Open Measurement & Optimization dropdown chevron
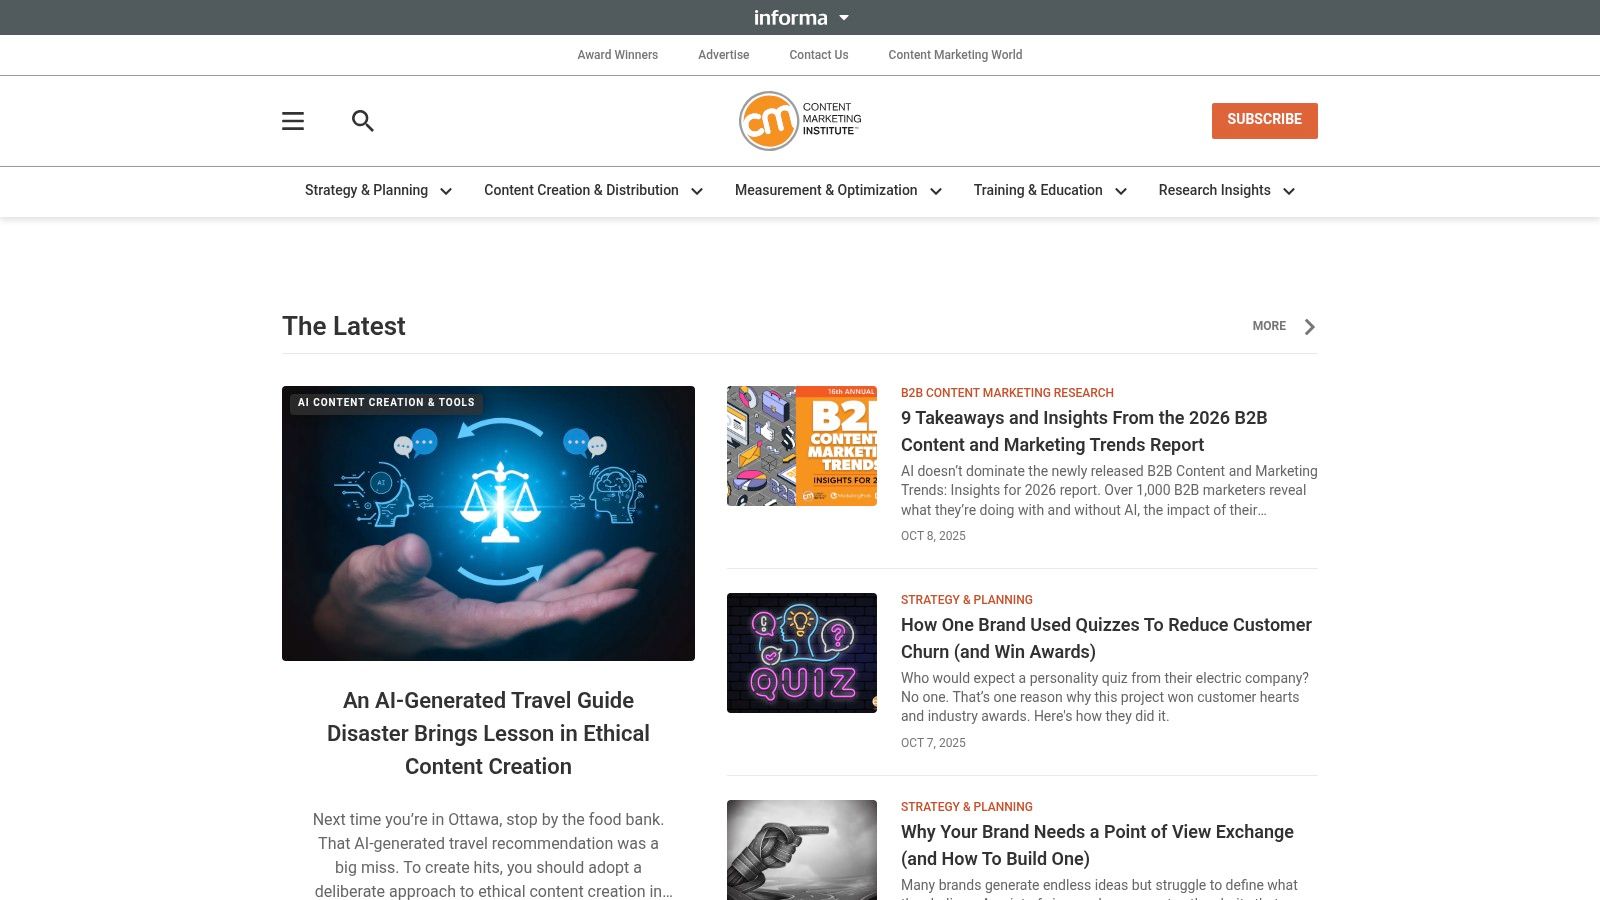The width and height of the screenshot is (1600, 900). click(936, 191)
